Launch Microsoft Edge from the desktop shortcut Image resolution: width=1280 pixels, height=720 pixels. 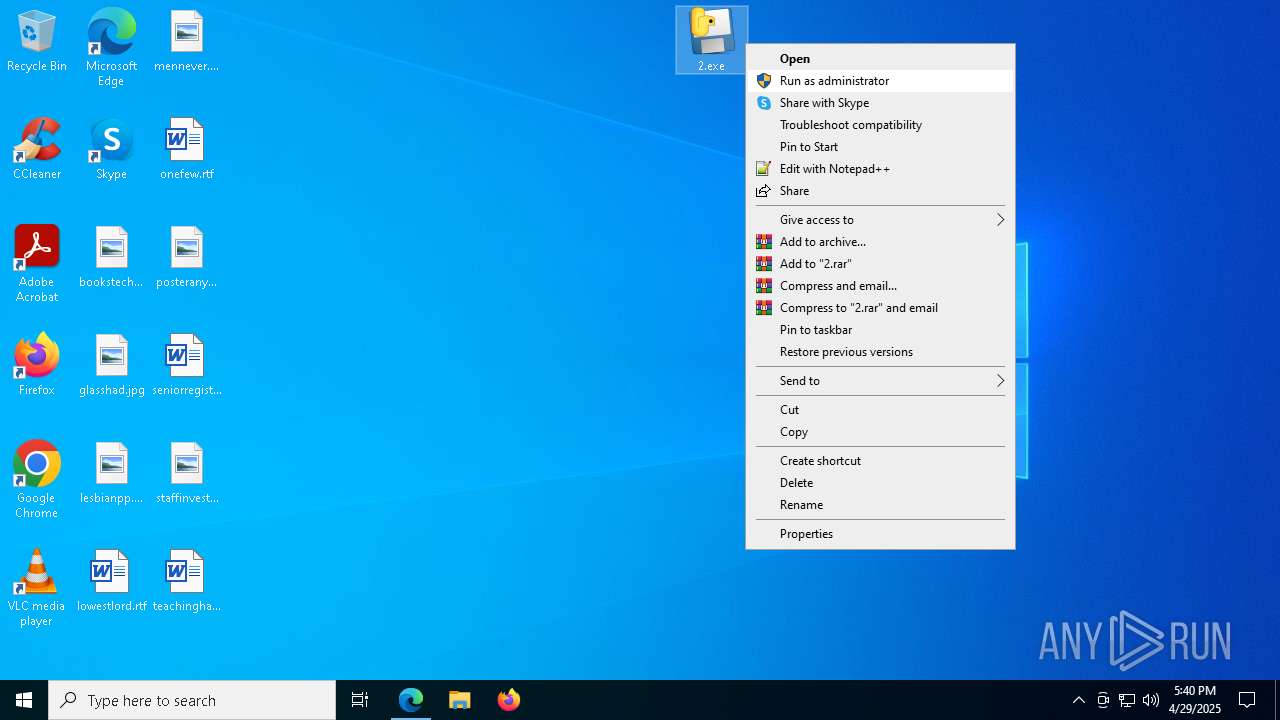[111, 47]
